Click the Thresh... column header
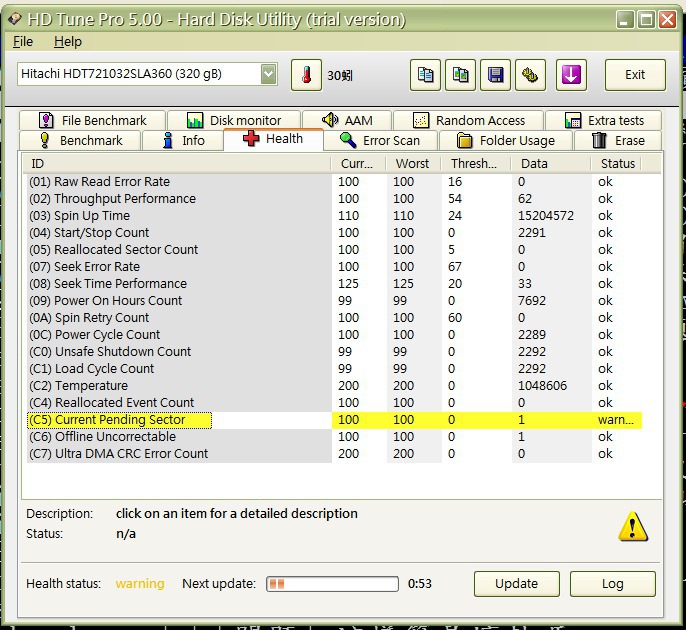 [x=475, y=164]
